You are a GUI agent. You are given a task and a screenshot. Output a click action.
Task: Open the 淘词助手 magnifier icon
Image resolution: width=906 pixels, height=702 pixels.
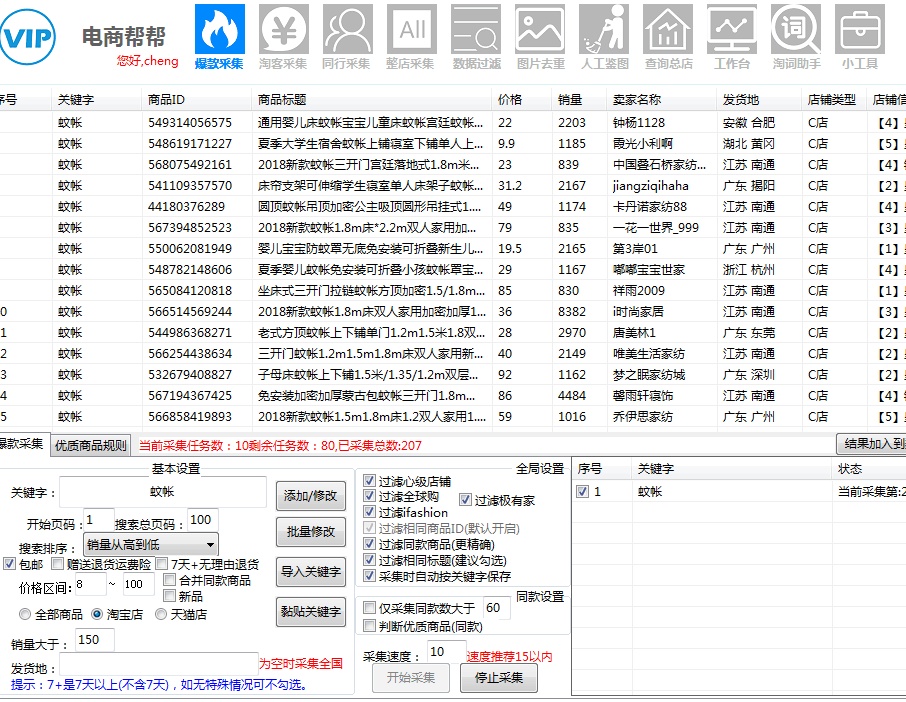pyautogui.click(x=796, y=29)
